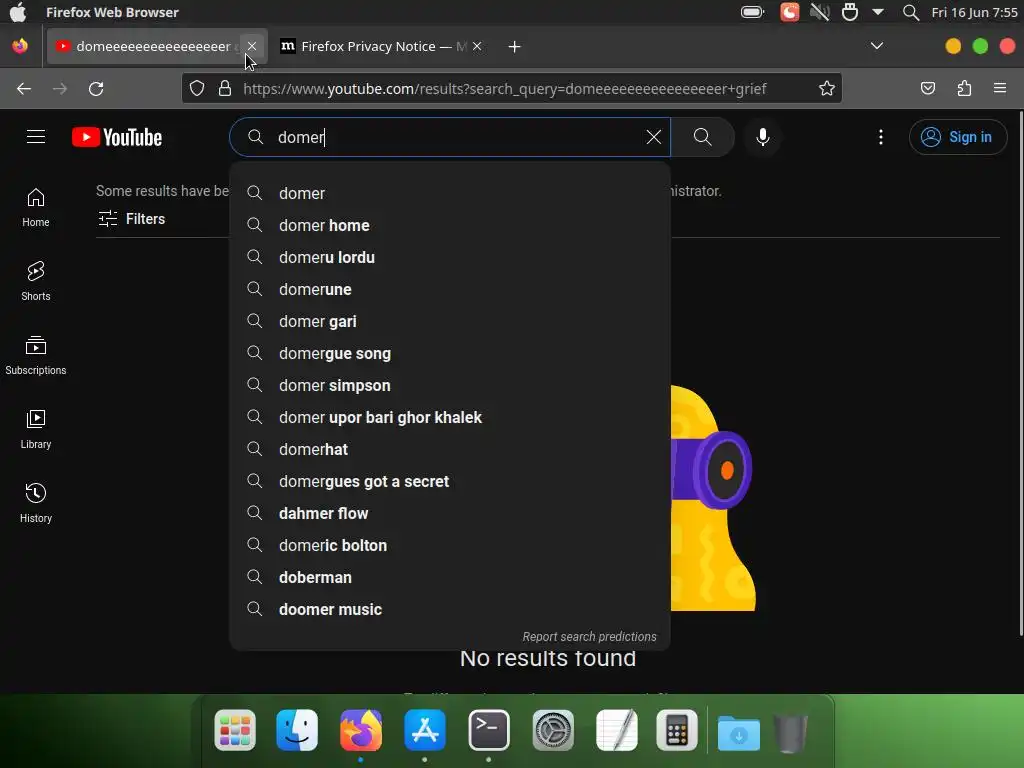
Task: Close the YouTube tab
Action: coord(251,46)
